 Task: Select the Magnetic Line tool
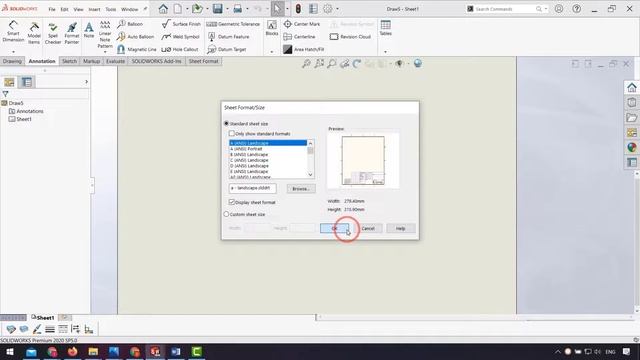coord(137,49)
